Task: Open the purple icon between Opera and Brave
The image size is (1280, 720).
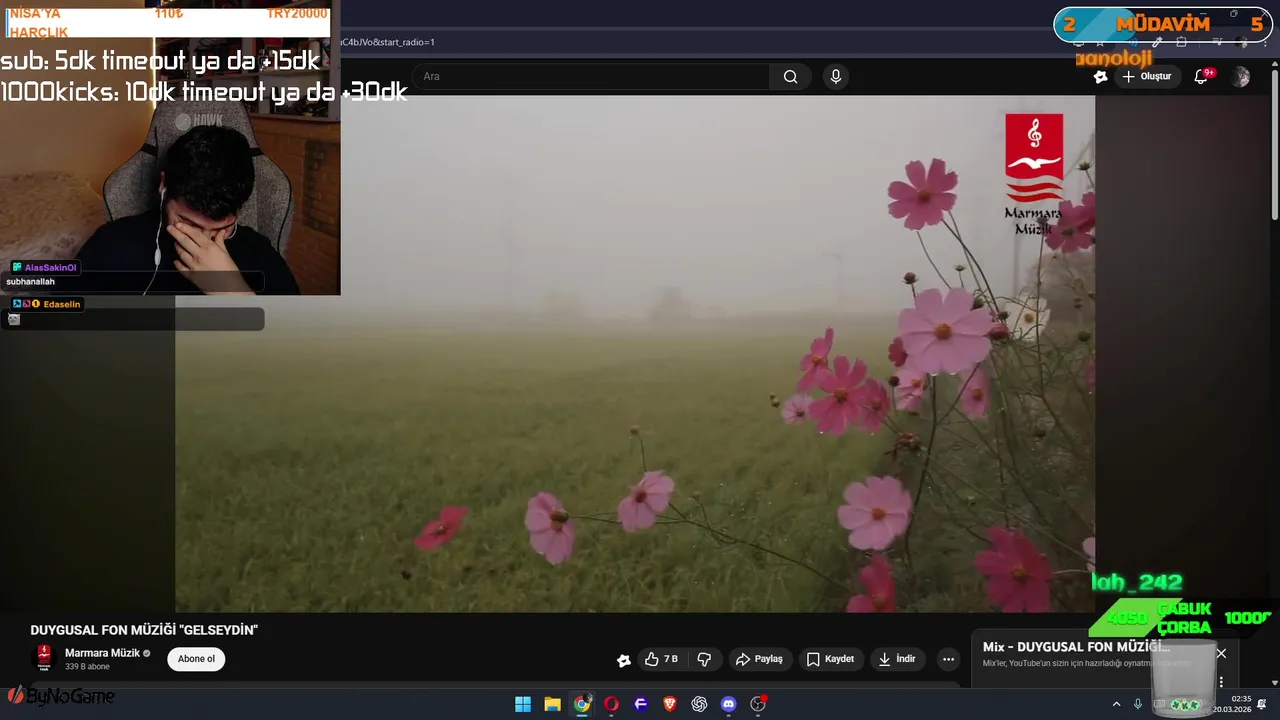Action: (641, 704)
